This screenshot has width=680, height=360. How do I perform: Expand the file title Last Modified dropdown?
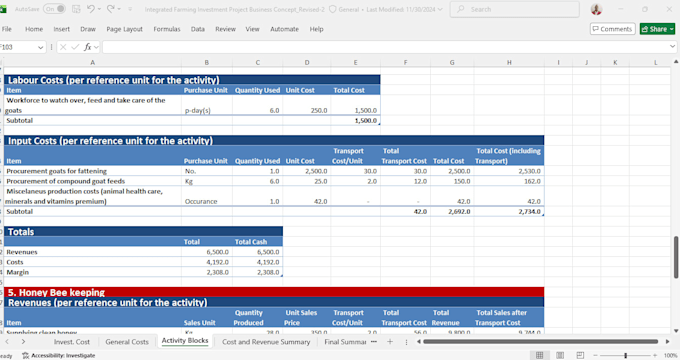click(440, 9)
